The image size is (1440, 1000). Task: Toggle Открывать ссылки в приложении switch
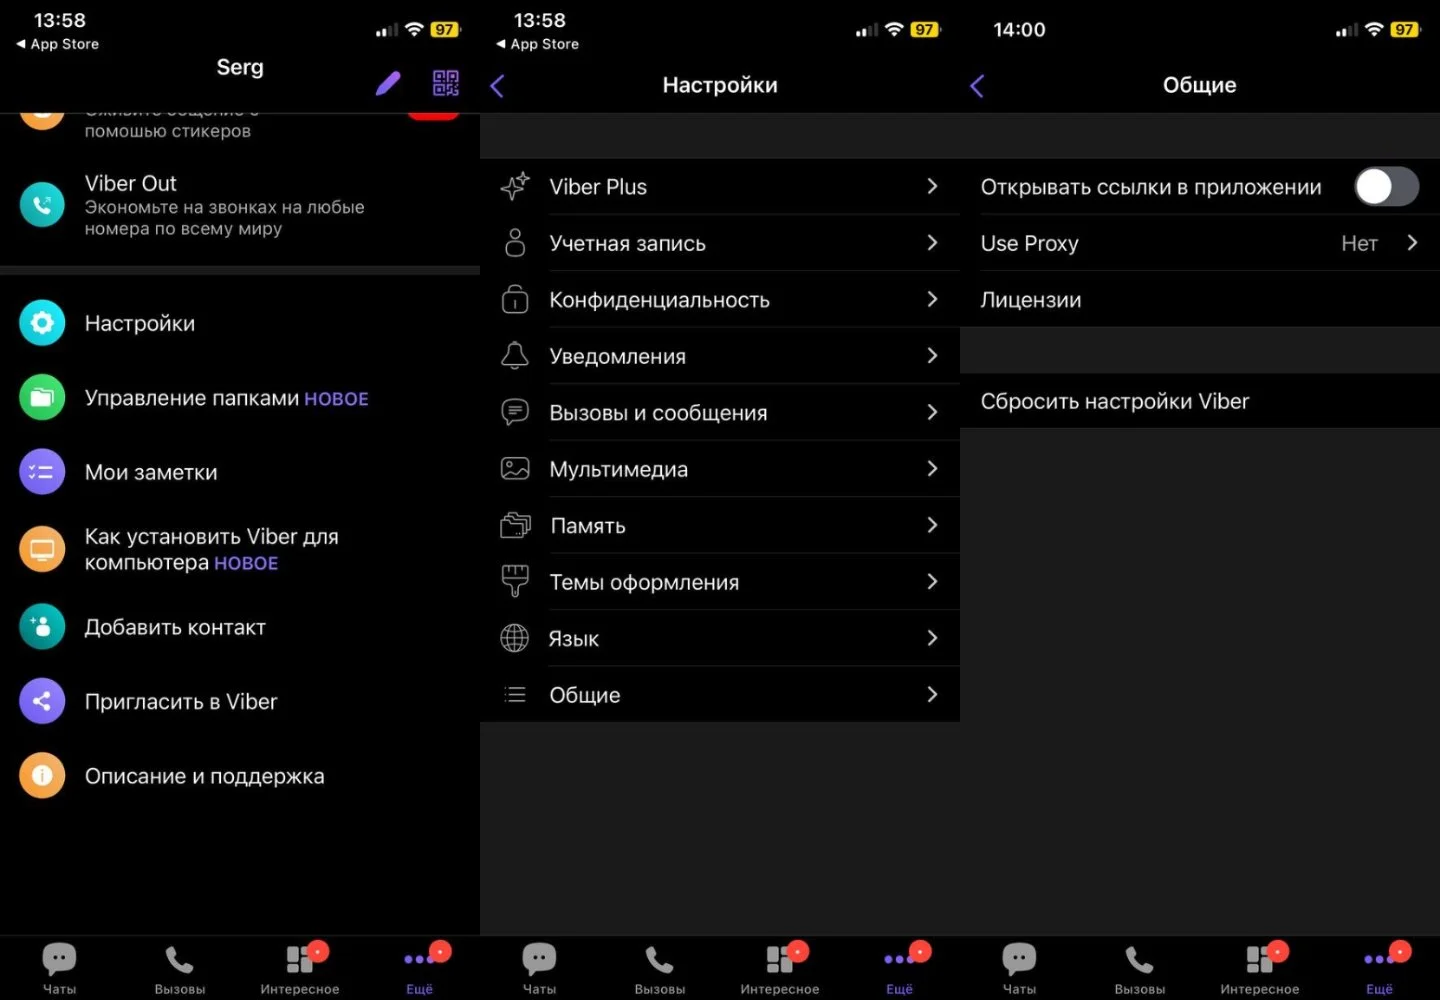1386,186
